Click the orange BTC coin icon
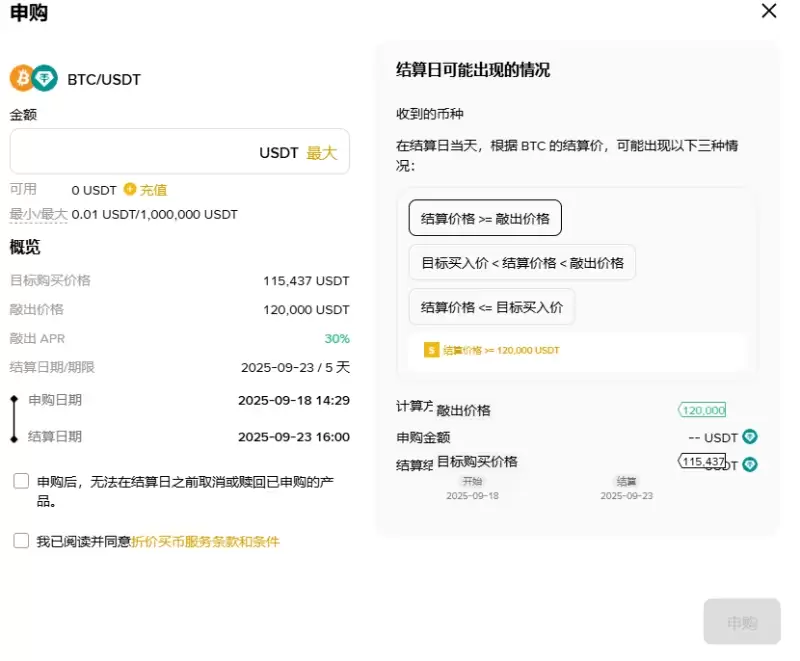 (x=22, y=78)
